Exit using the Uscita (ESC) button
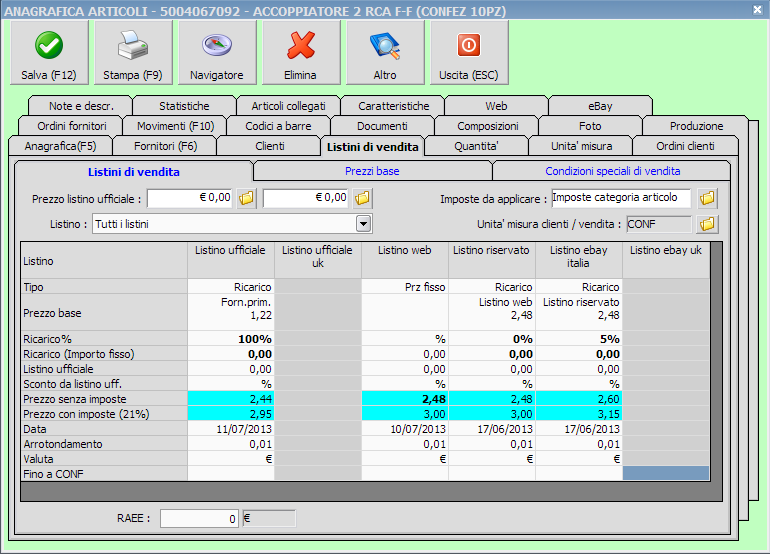This screenshot has width=770, height=554. pos(468,53)
